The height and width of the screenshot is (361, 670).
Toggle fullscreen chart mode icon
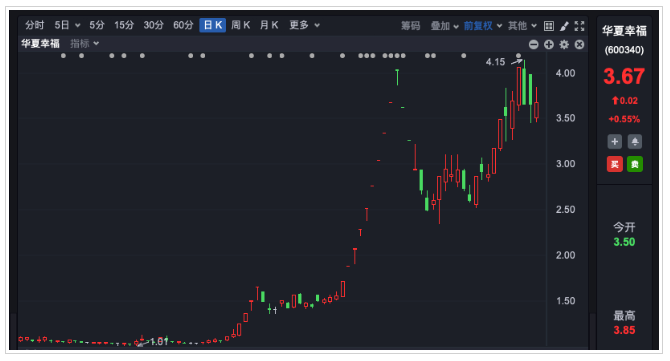coord(579,26)
